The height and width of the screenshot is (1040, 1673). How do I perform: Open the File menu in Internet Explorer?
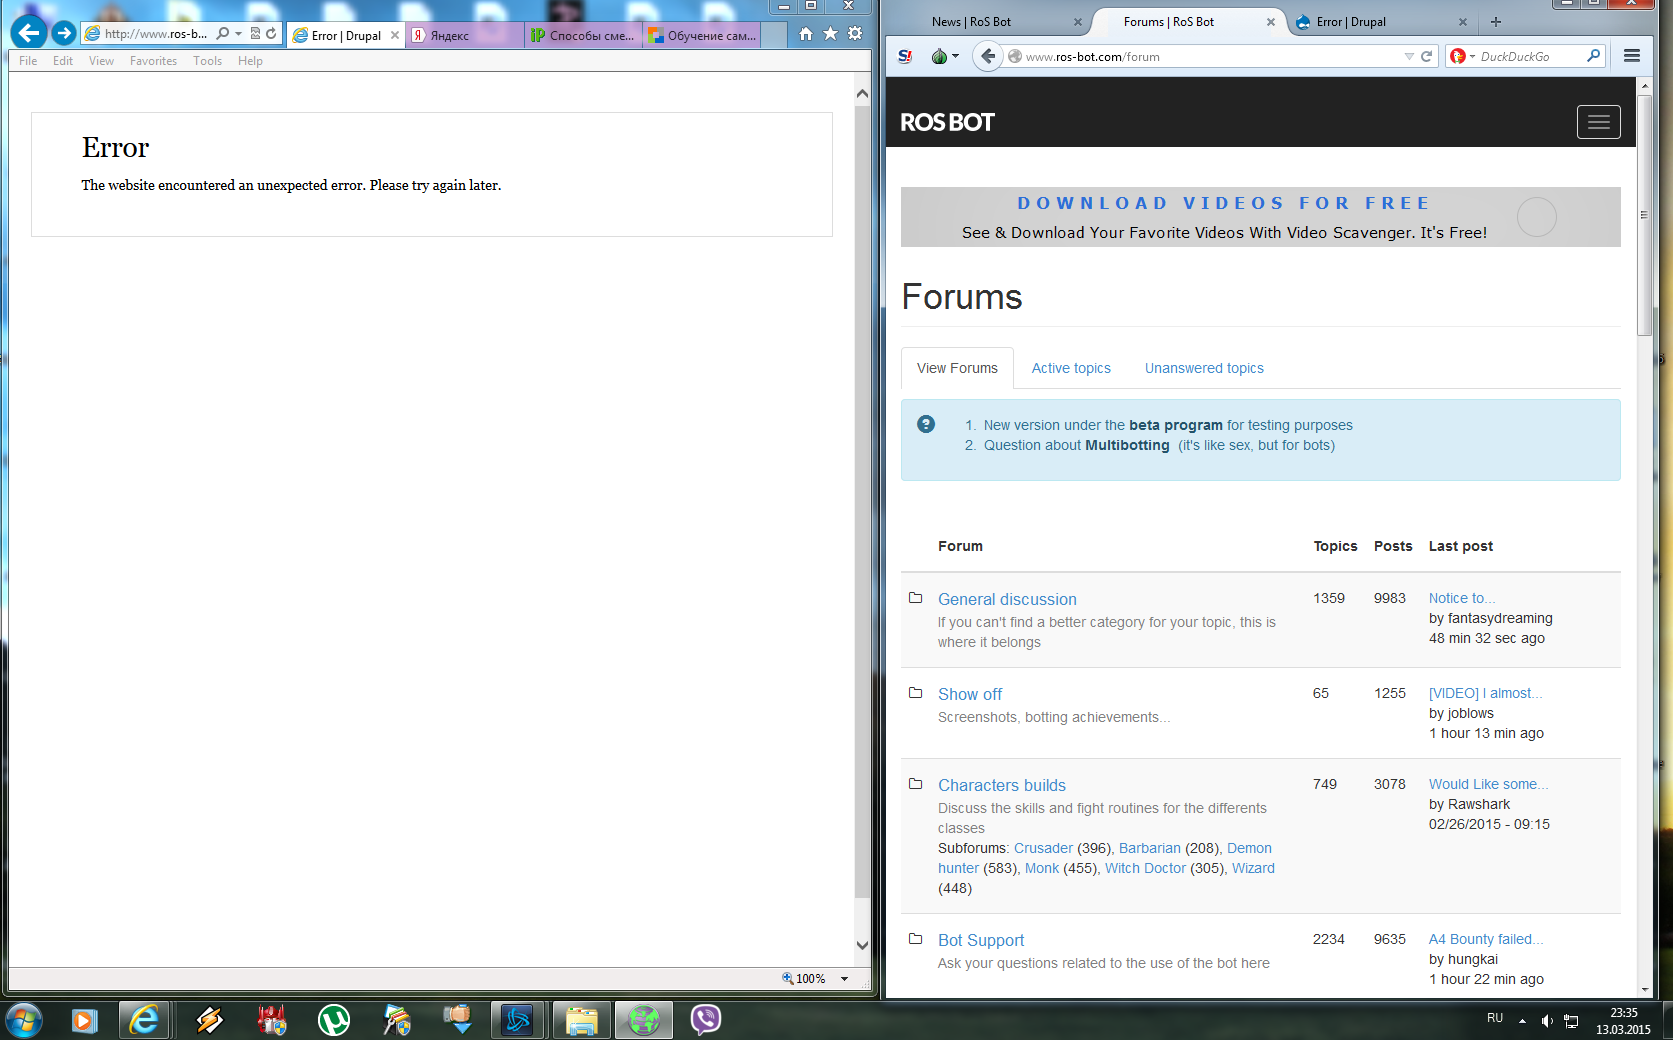(28, 61)
